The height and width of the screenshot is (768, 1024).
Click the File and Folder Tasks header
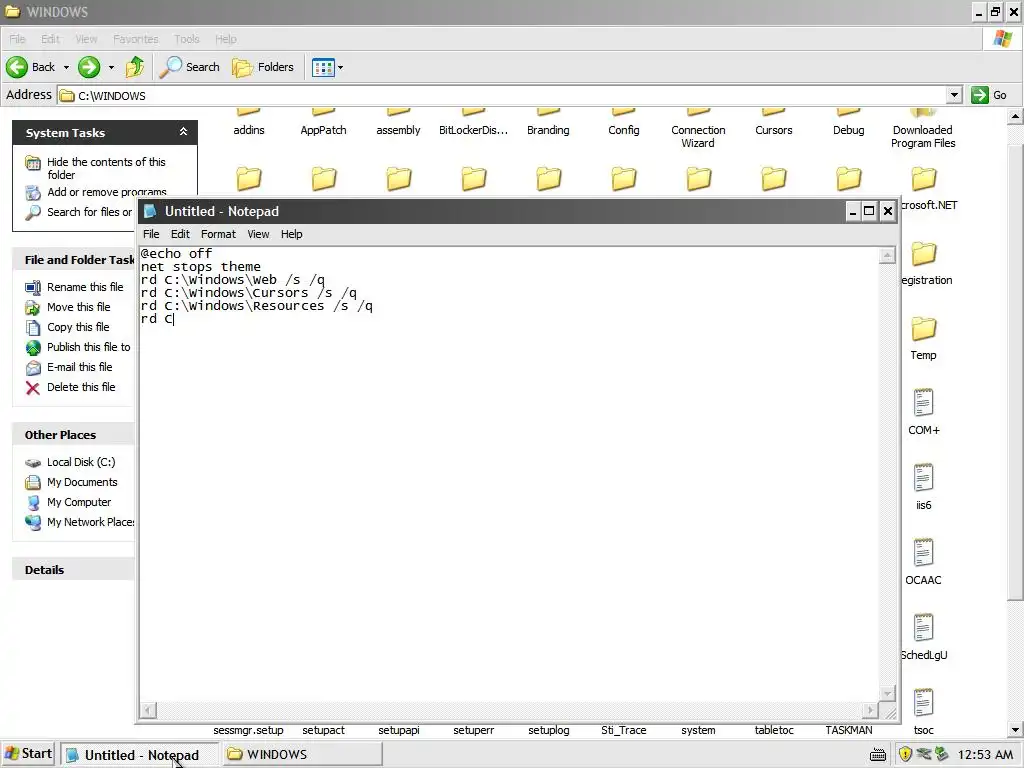73,259
